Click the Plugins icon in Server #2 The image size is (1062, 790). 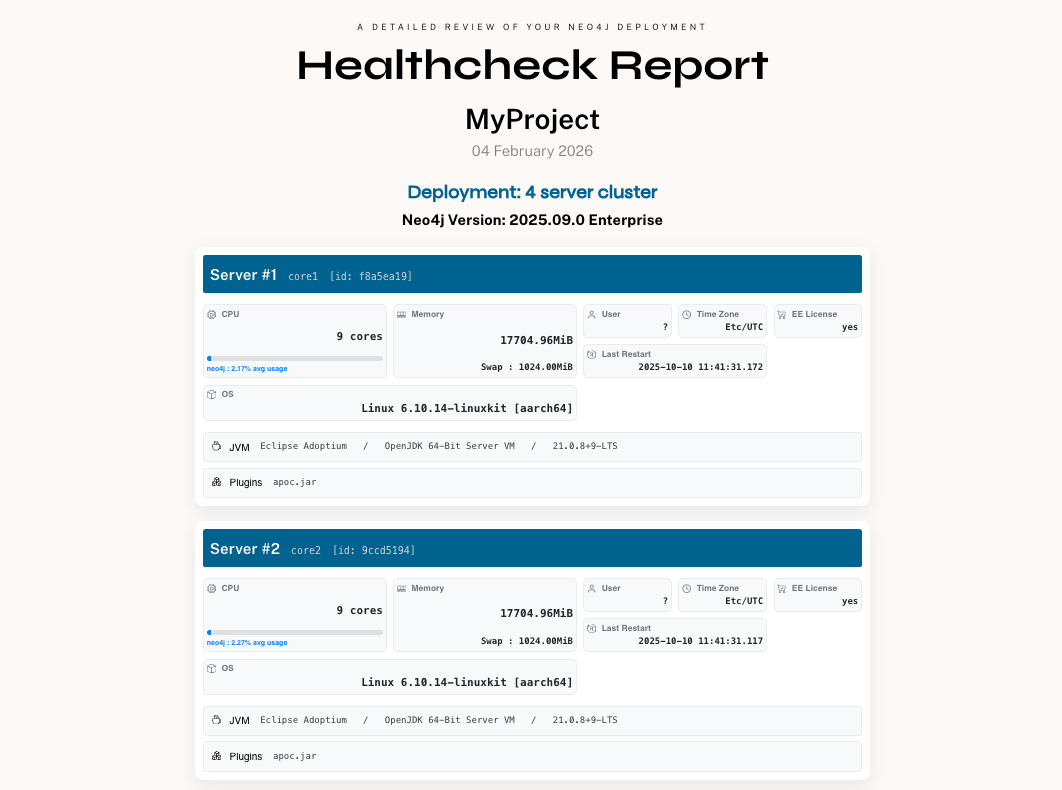(216, 755)
